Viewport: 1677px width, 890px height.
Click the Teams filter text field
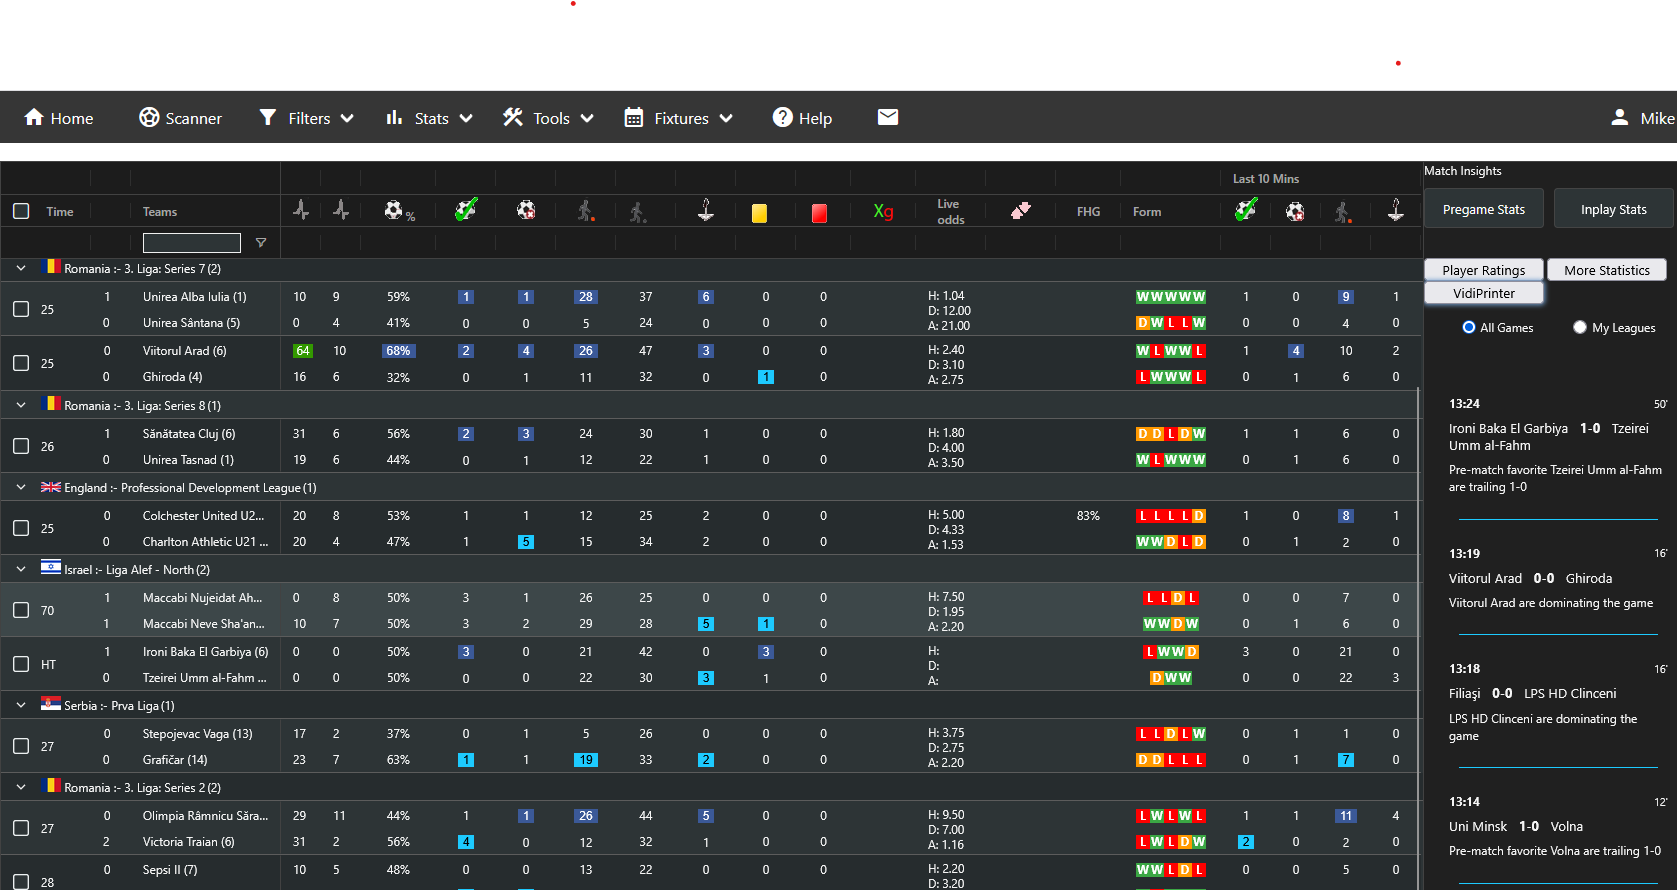click(x=191, y=243)
